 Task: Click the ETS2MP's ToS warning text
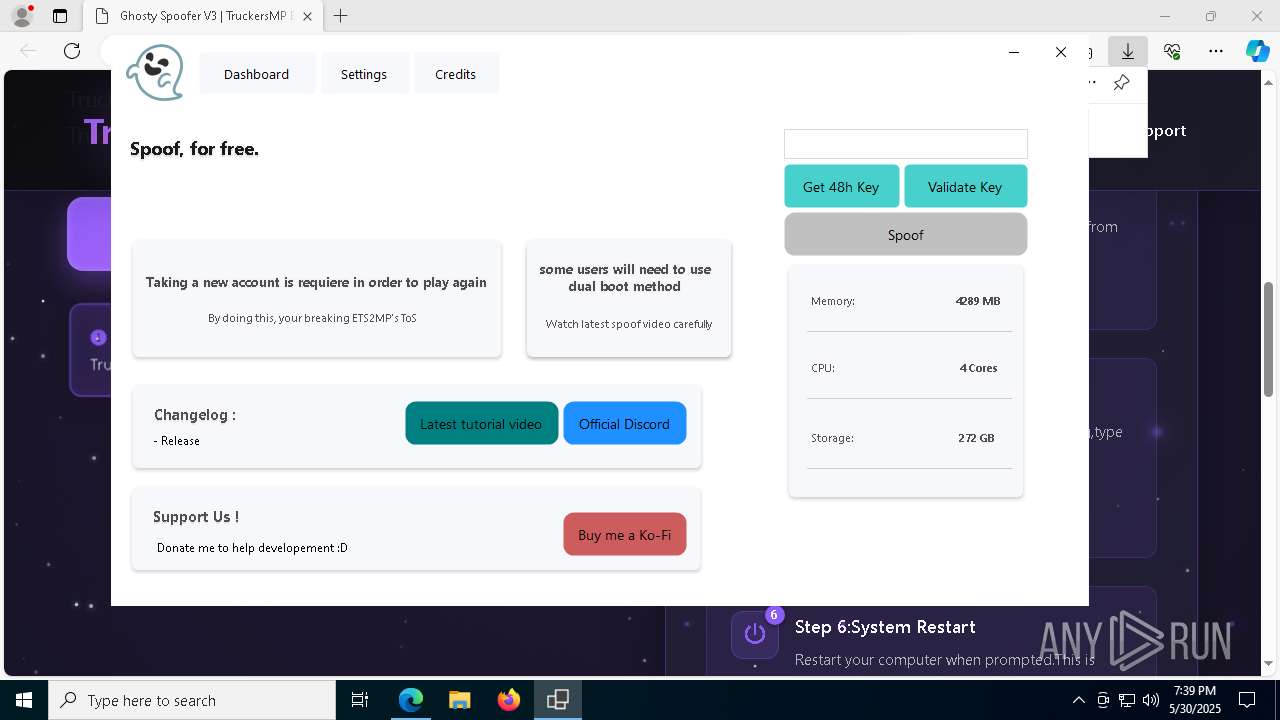coord(312,318)
